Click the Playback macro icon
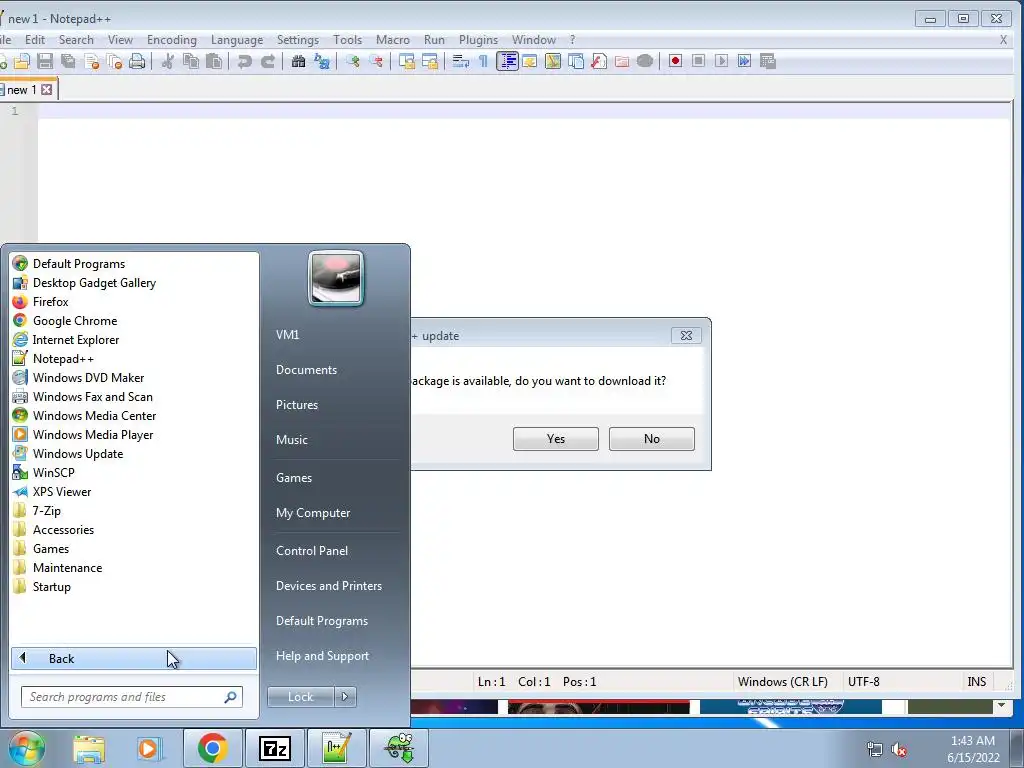The width and height of the screenshot is (1024, 768). 722,61
